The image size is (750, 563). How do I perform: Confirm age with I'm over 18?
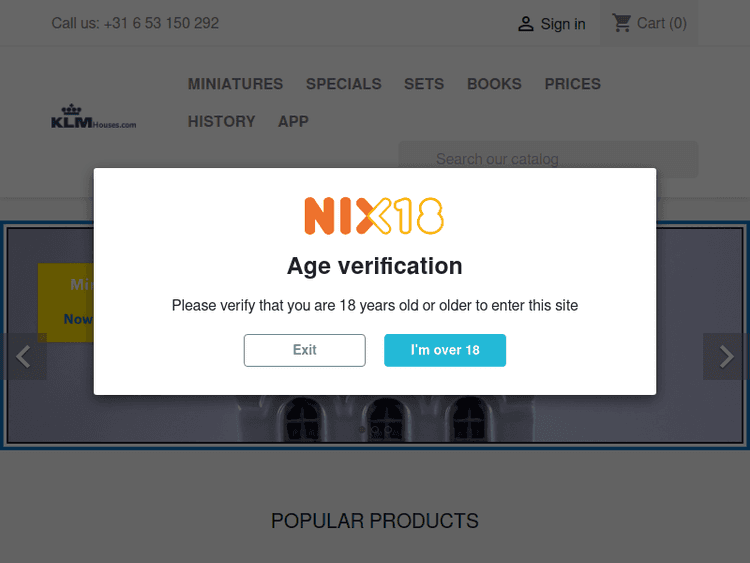[x=445, y=350]
